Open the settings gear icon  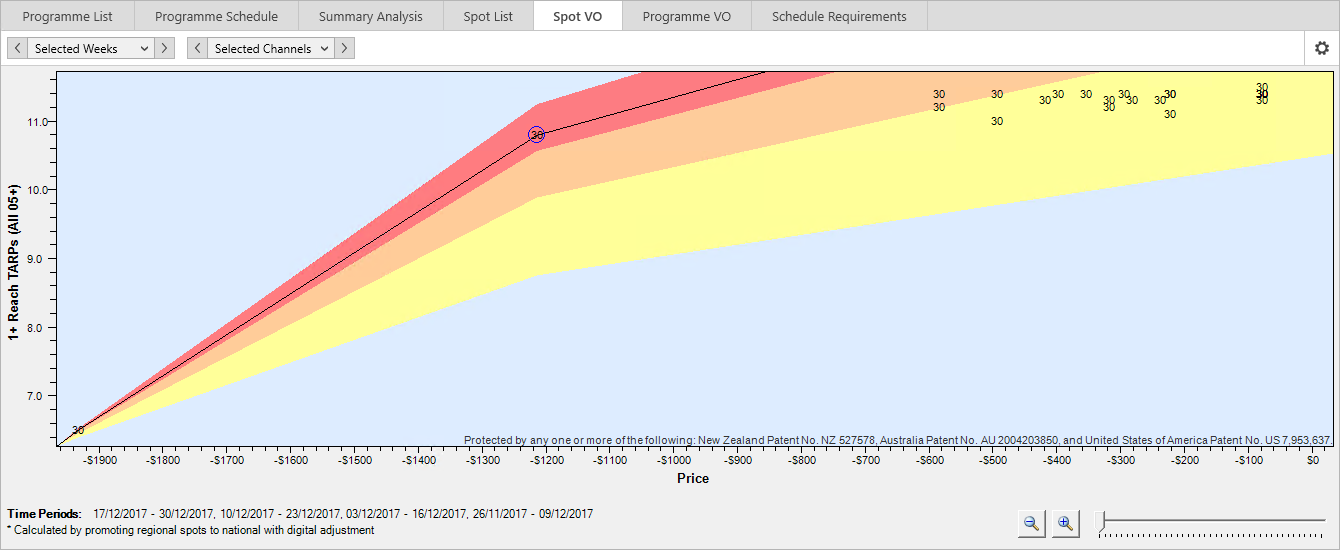[1322, 48]
